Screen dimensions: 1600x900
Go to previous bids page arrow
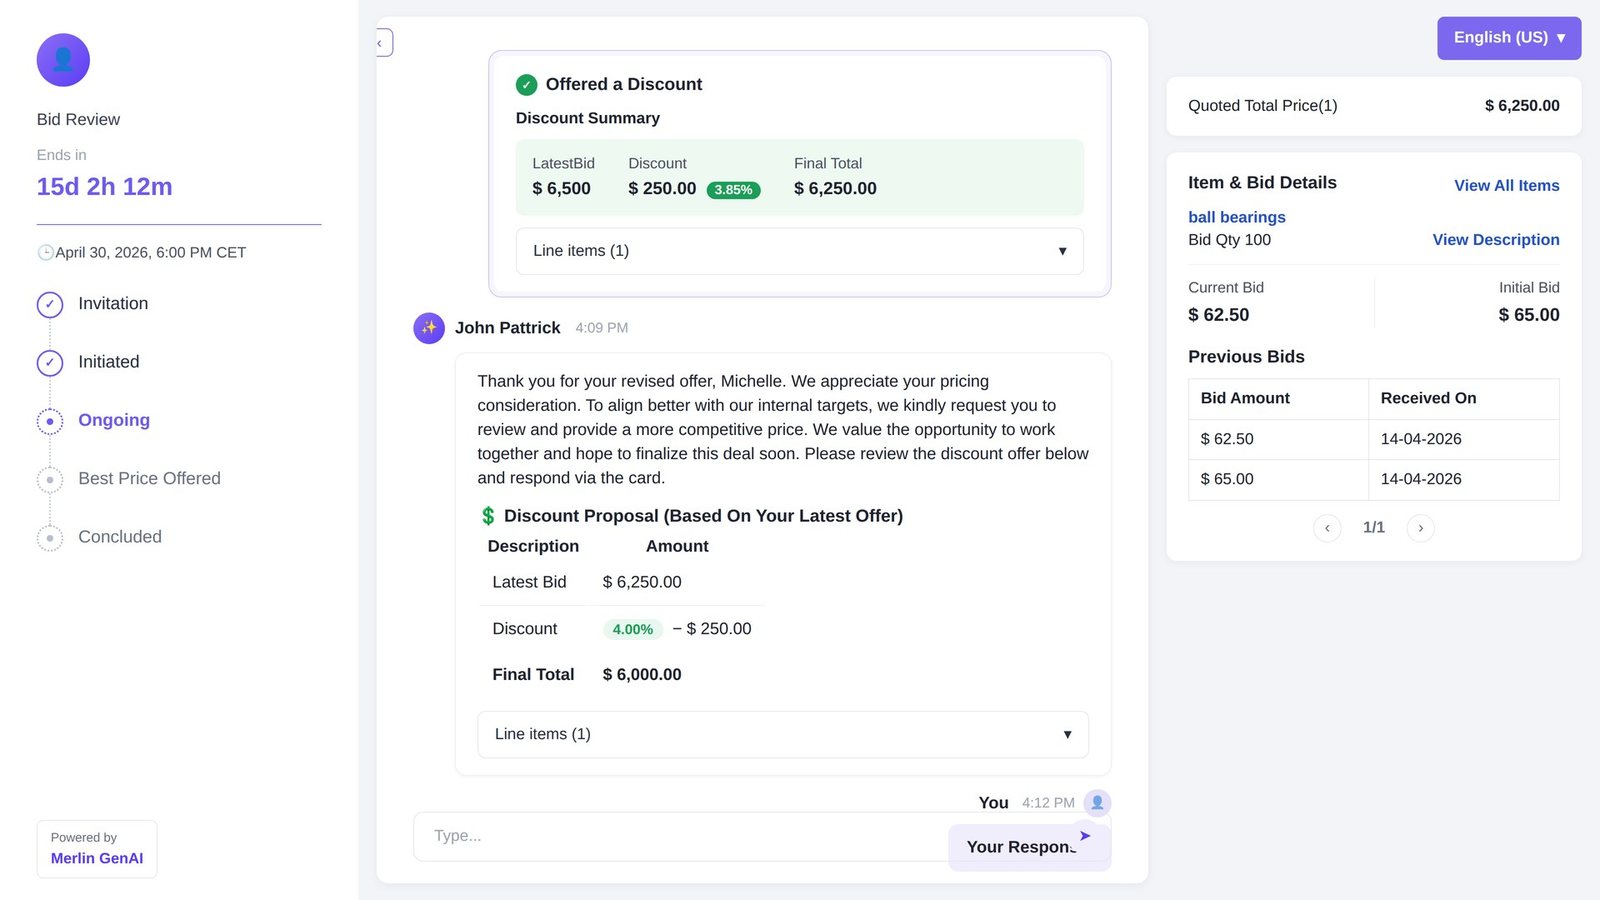click(x=1327, y=528)
